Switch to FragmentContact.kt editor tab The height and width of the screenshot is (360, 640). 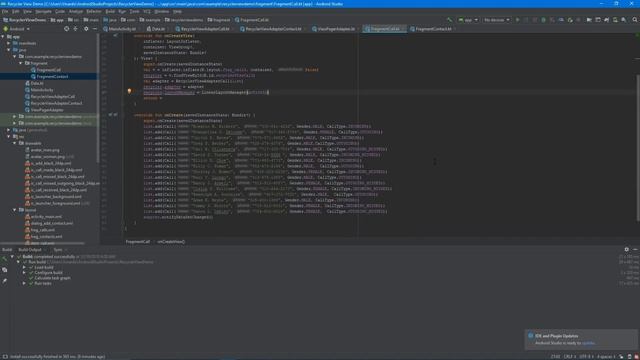[x=433, y=29]
